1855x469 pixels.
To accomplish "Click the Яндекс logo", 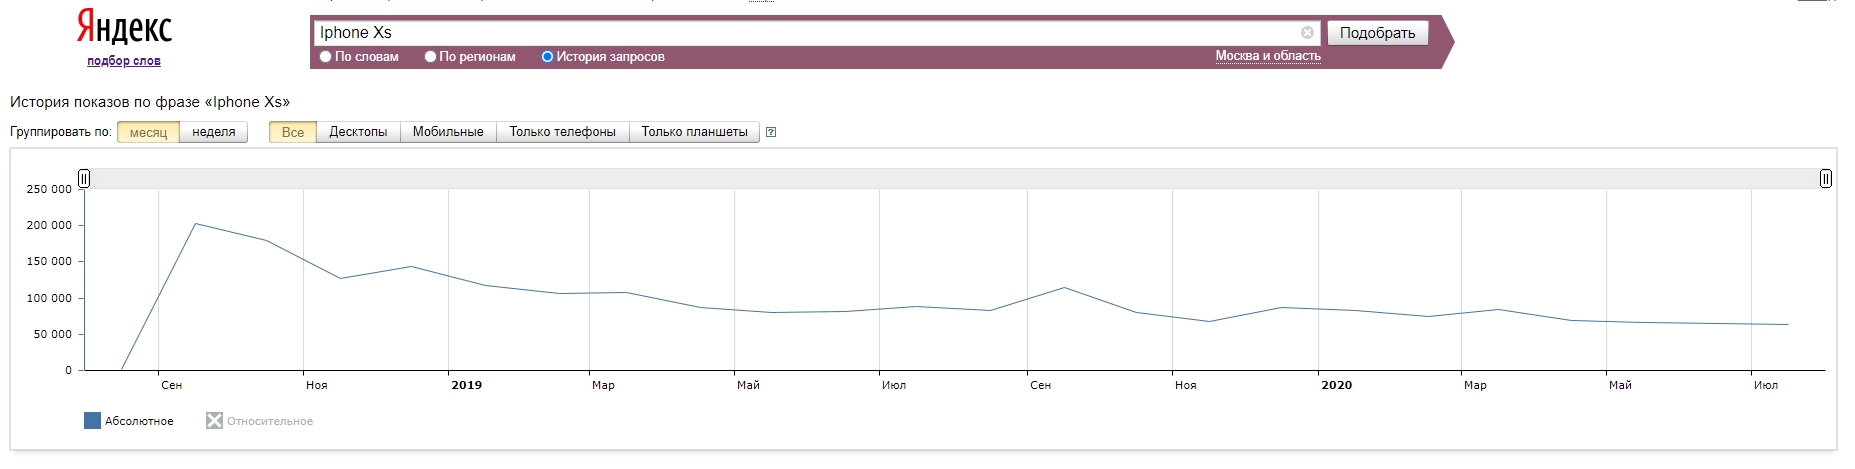I will pyautogui.click(x=125, y=28).
